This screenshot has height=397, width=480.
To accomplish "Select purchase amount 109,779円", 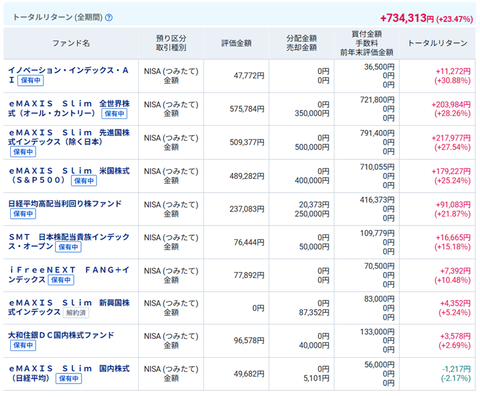I will [377, 233].
